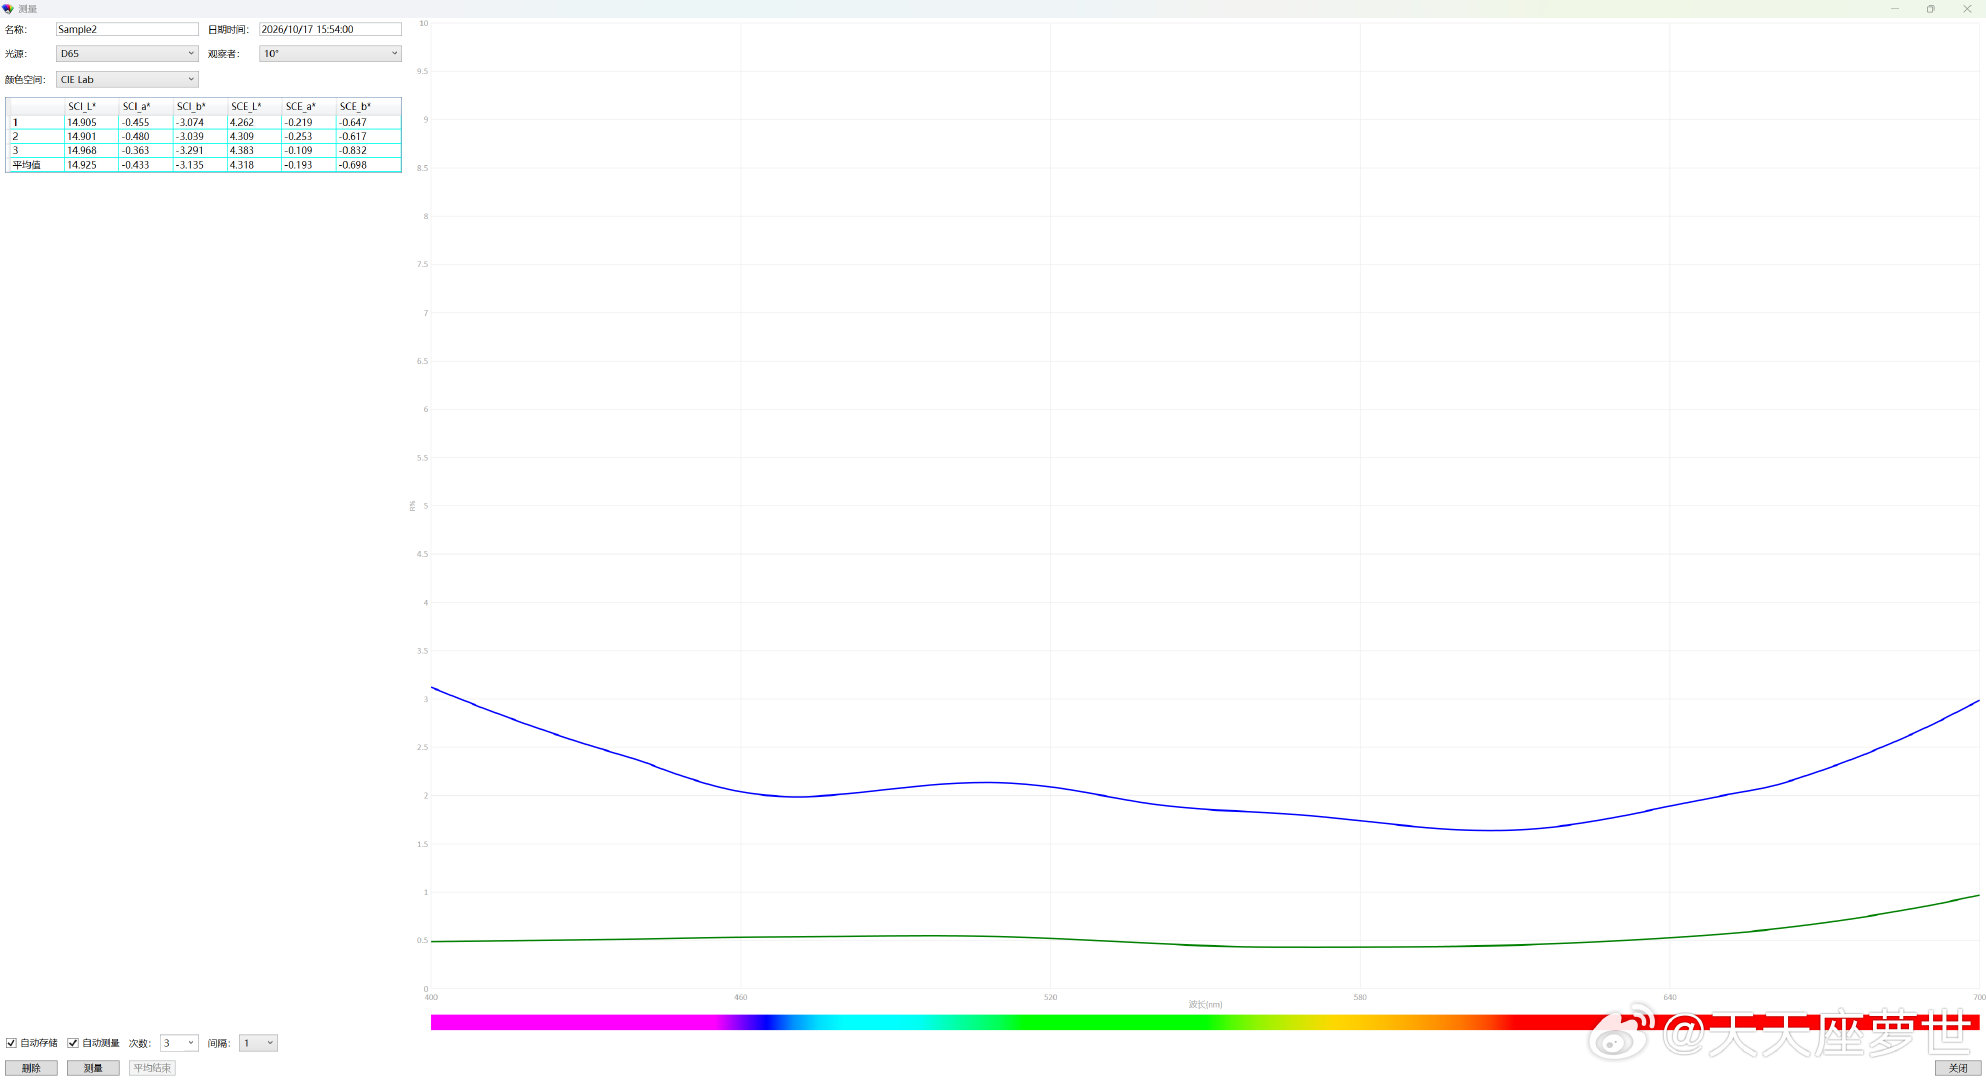Open the 次数 count dropdown
Image resolution: width=1986 pixels, height=1080 pixels.
179,1043
